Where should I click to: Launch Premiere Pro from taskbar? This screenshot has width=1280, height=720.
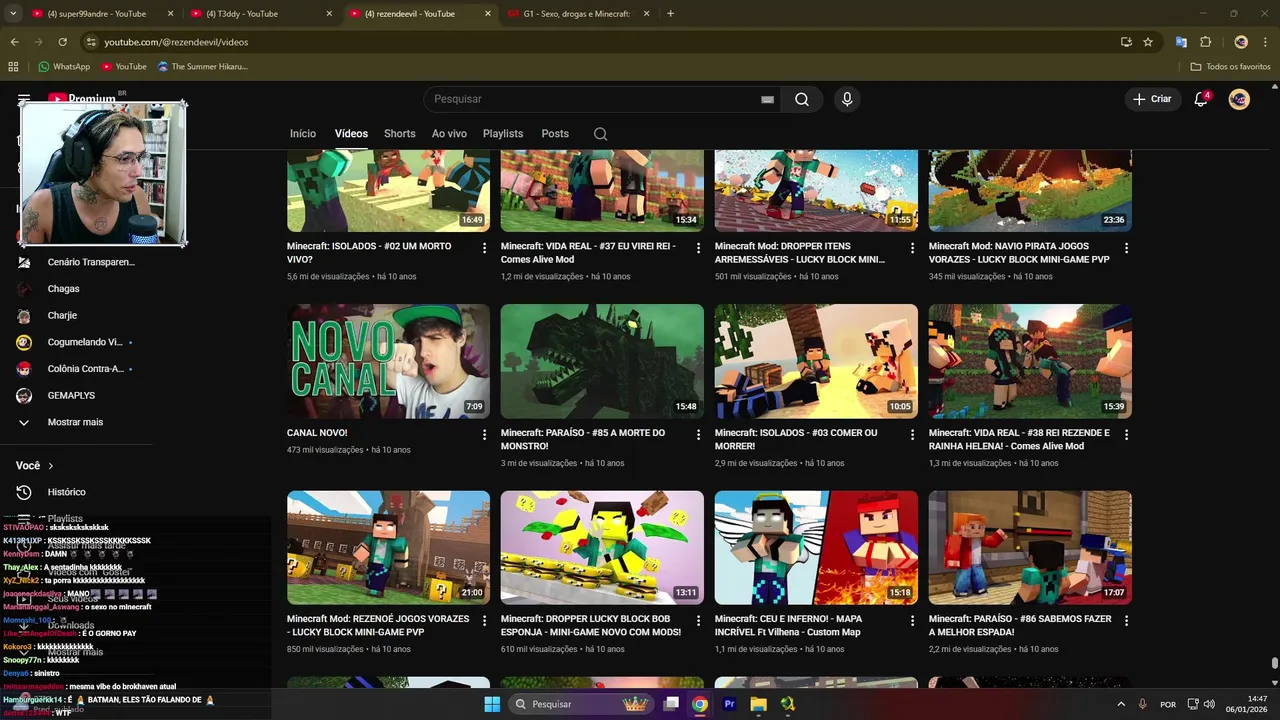[729, 704]
